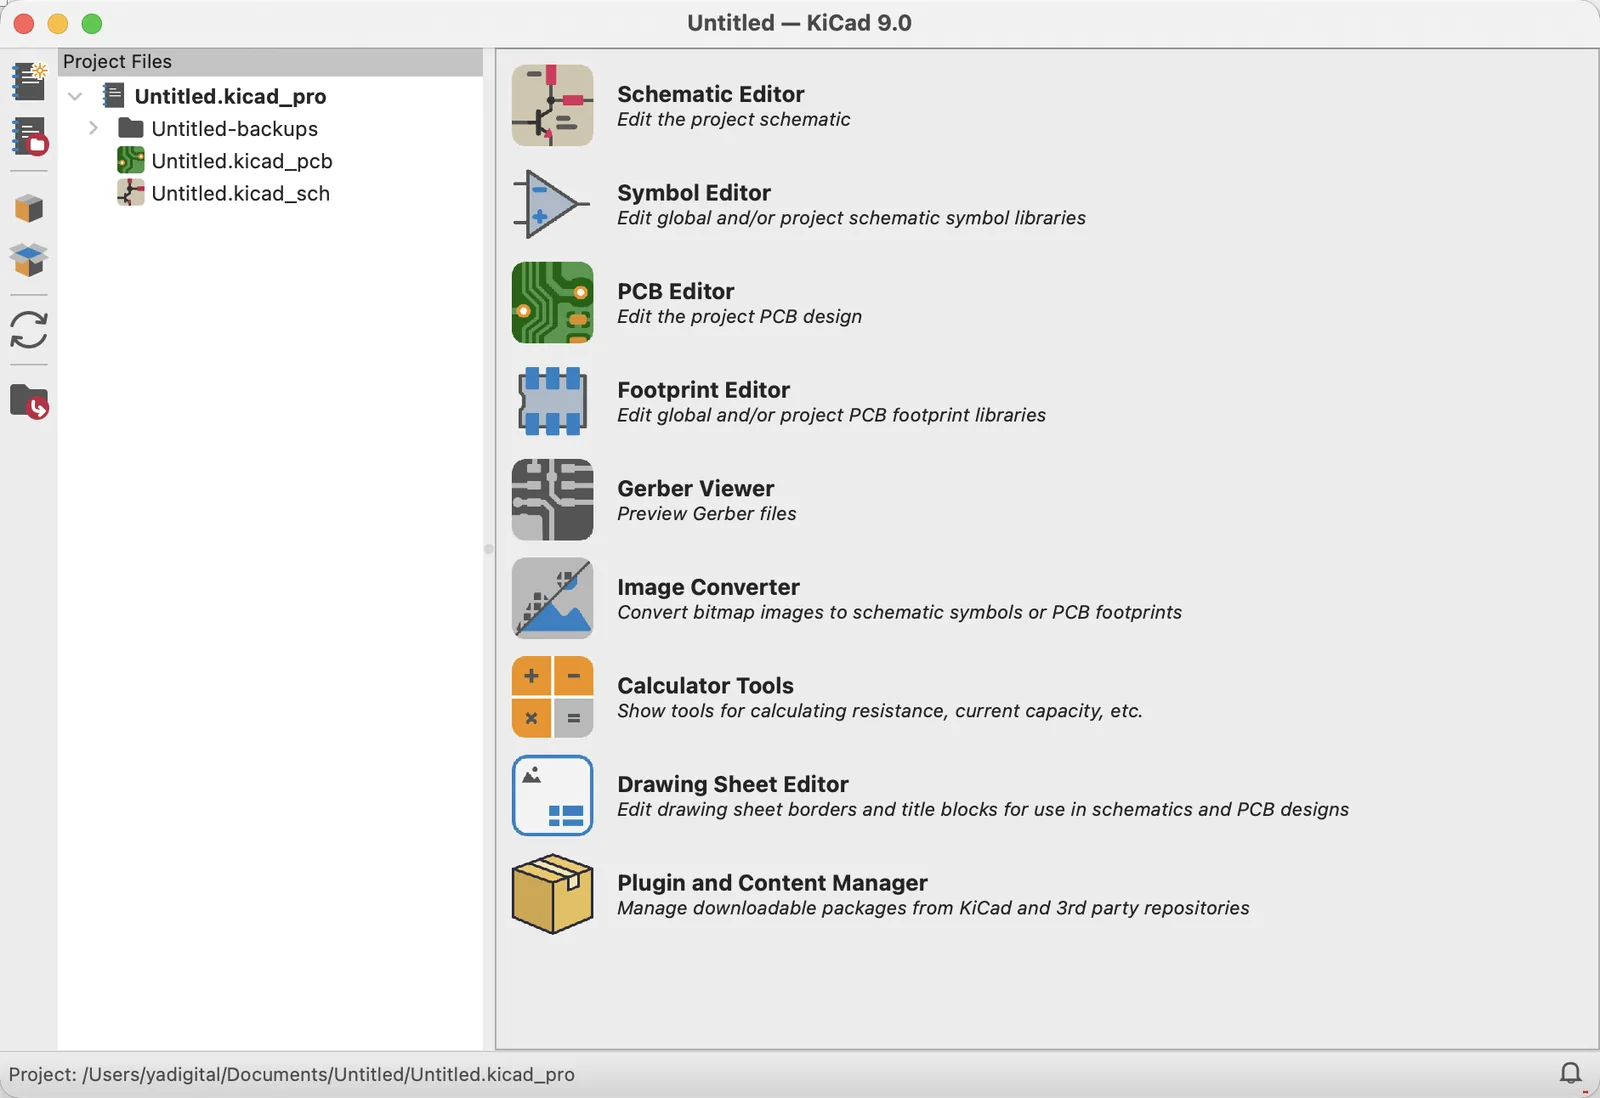Select the Untitled.kicad_pcb file
This screenshot has width=1600, height=1098.
pos(242,160)
